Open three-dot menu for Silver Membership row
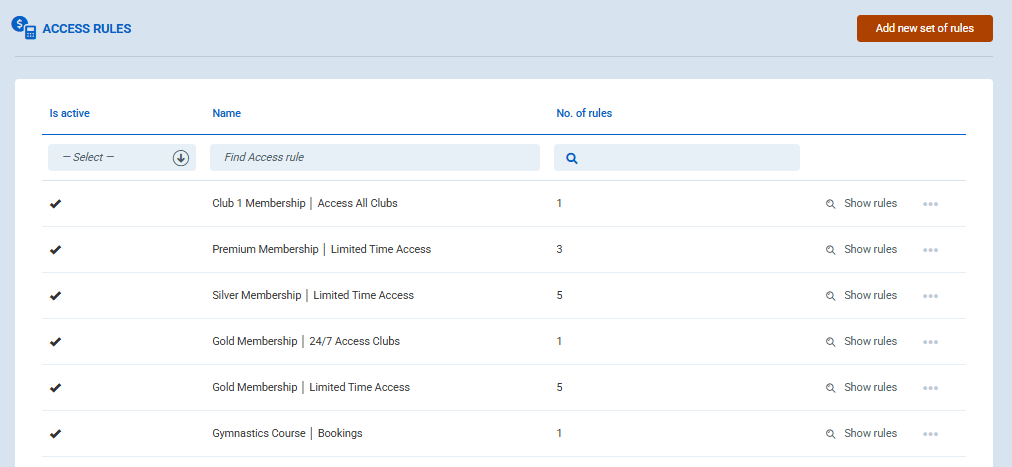 930,296
